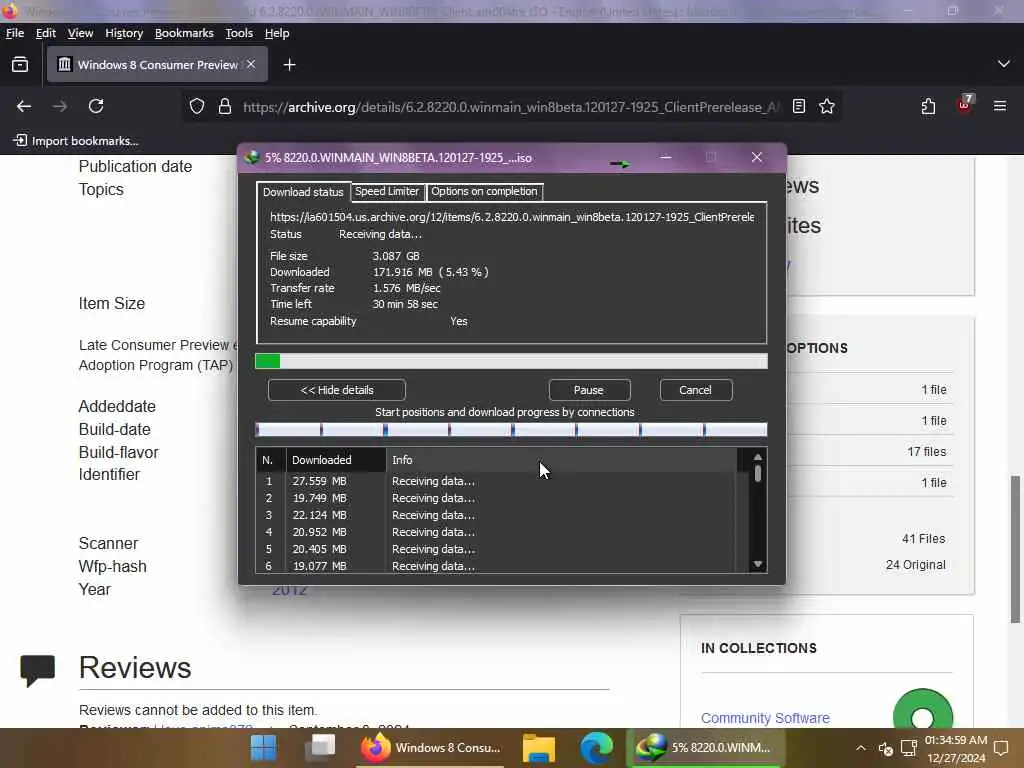The height and width of the screenshot is (768, 1024).
Task: Click the address bar URL field
Action: 511,106
